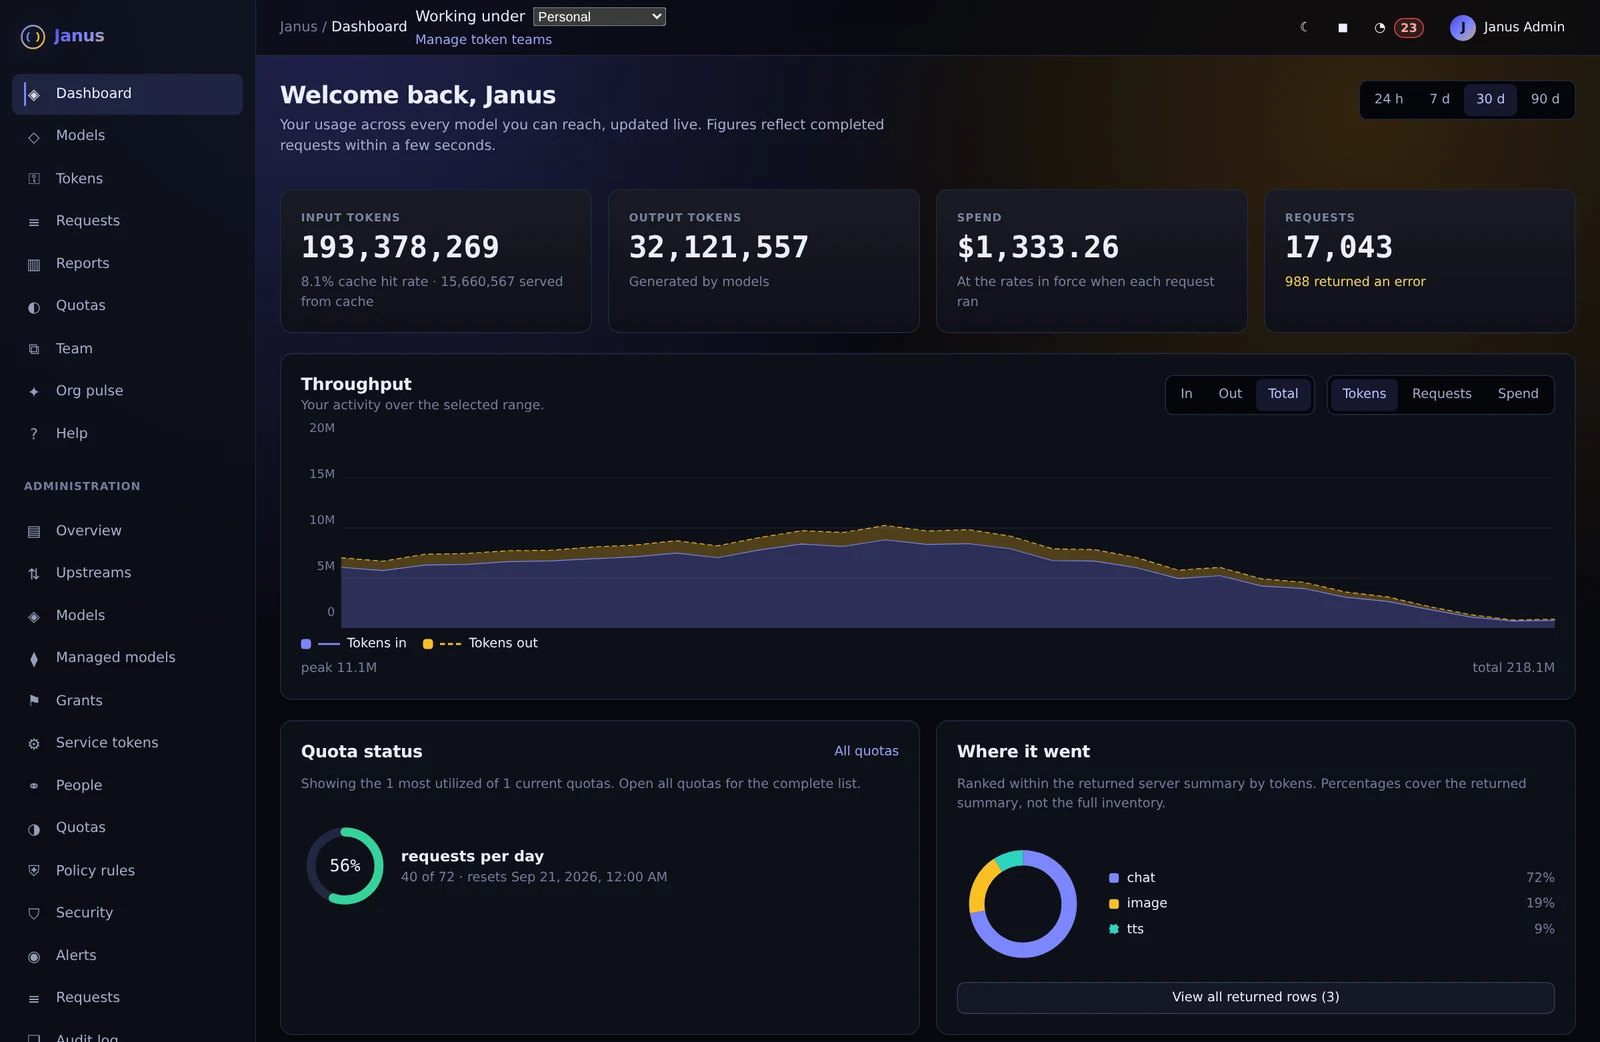Image resolution: width=1600 pixels, height=1042 pixels.
Task: Open the People icon in Administration
Action: click(34, 786)
